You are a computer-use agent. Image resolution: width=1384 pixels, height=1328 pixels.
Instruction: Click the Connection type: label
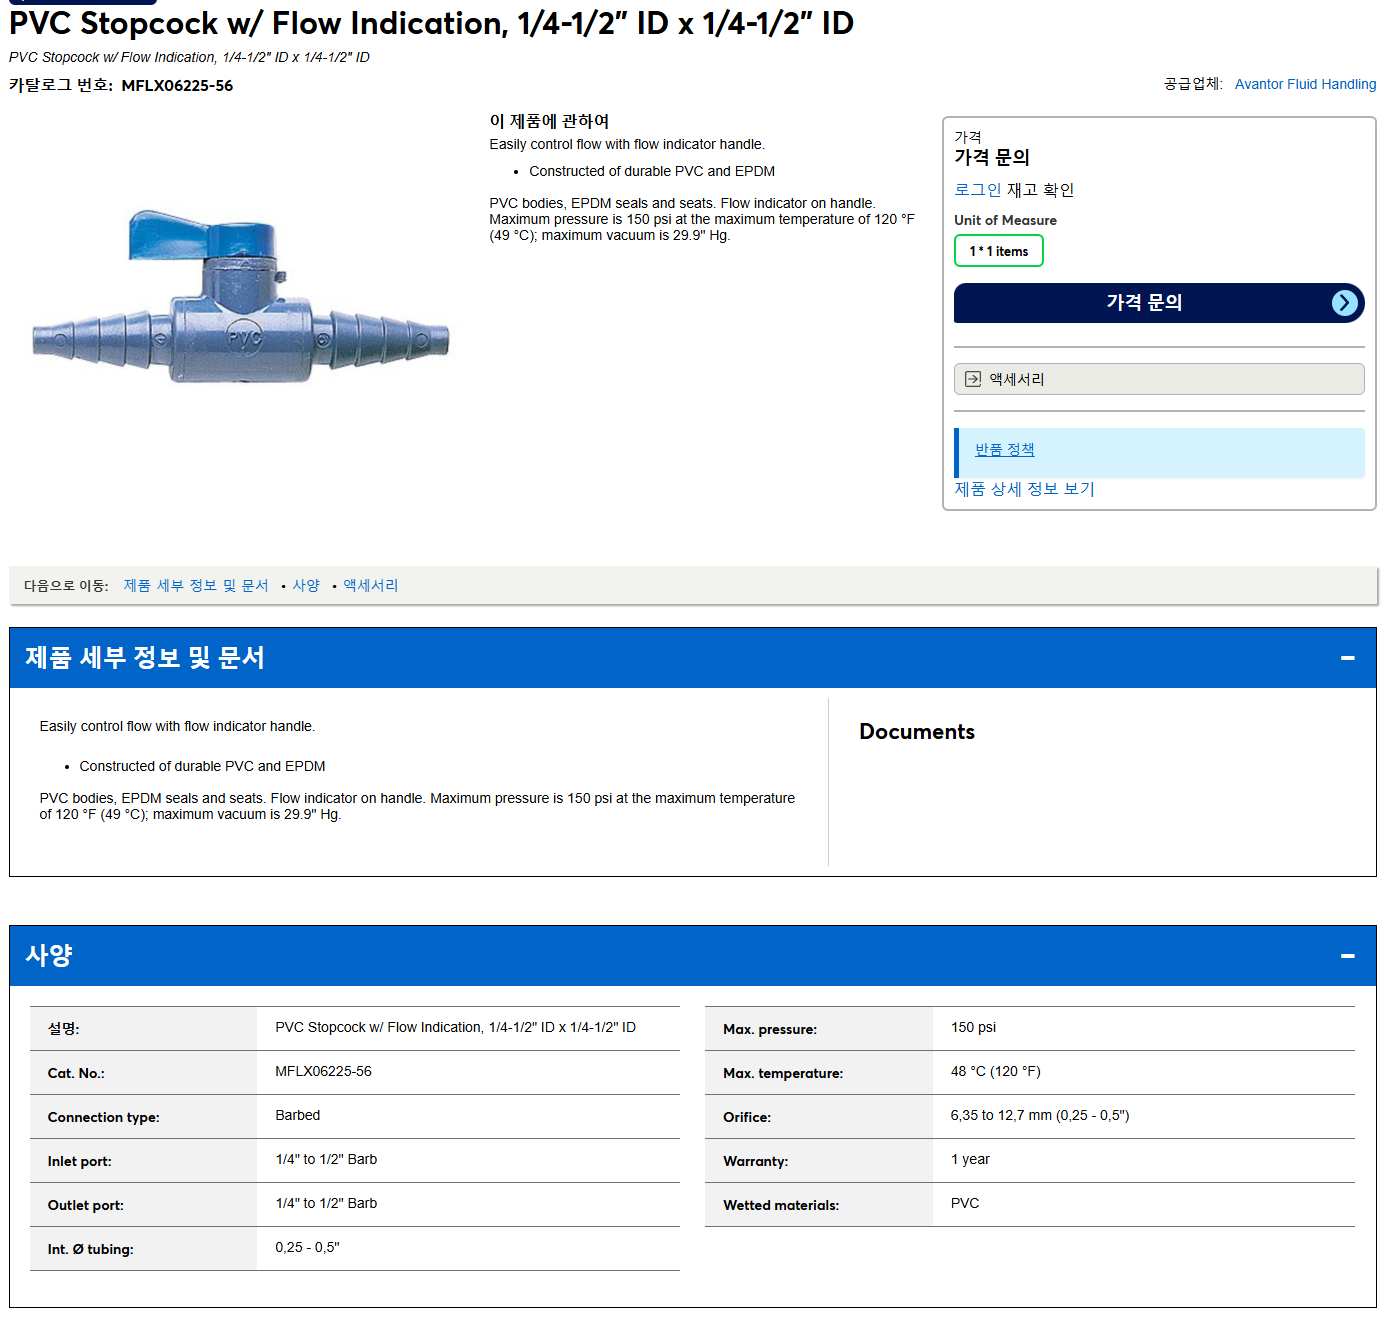[x=104, y=1118]
